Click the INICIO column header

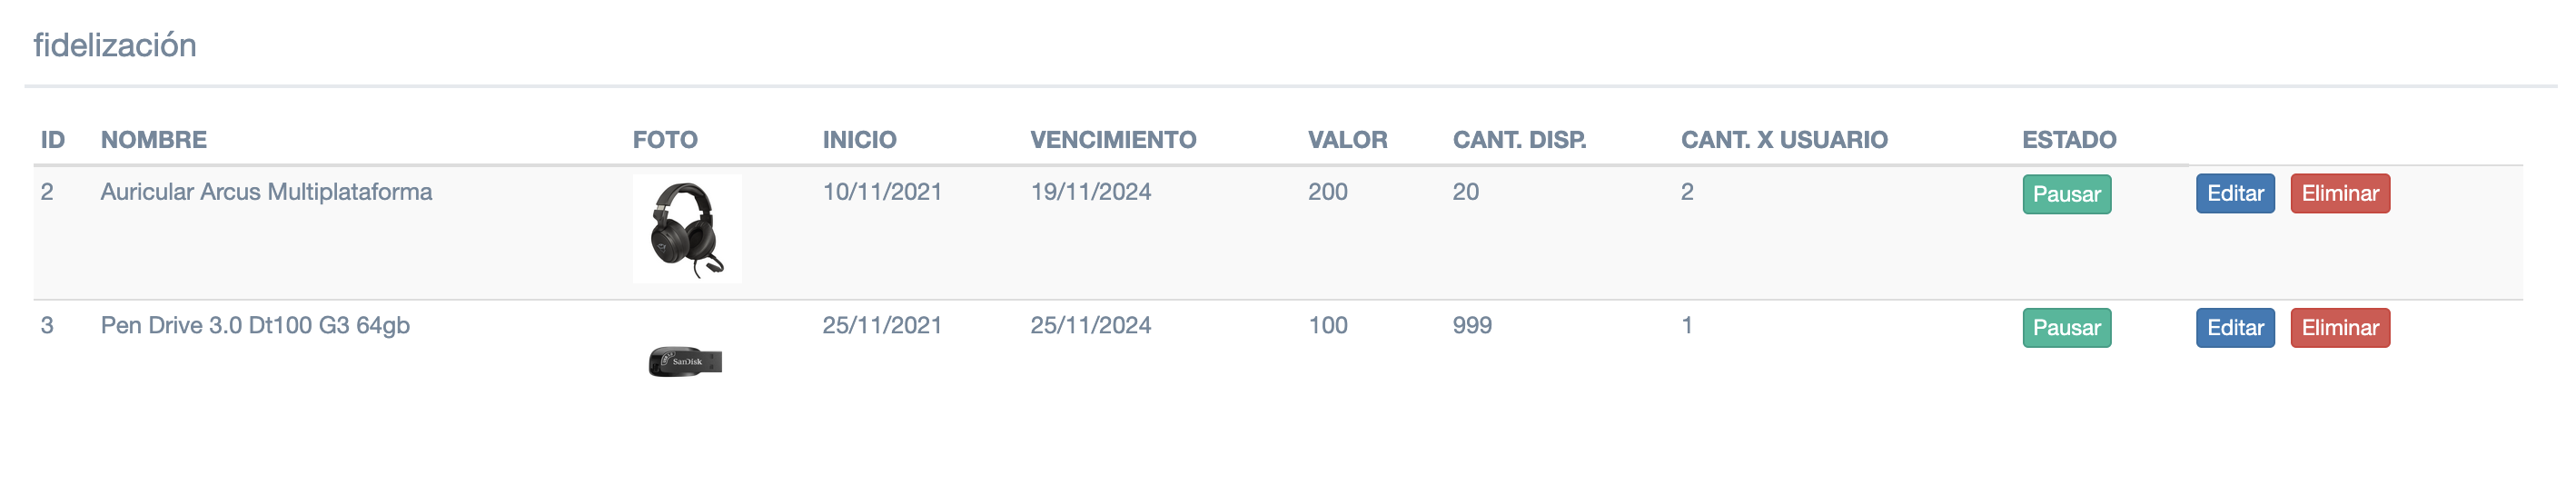pyautogui.click(x=859, y=140)
